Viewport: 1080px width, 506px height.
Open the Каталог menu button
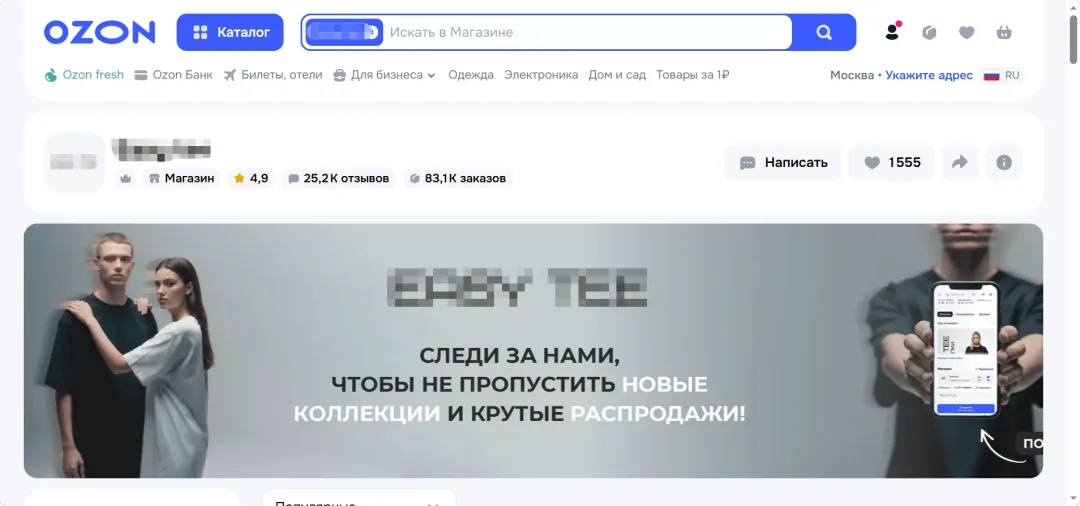(230, 32)
